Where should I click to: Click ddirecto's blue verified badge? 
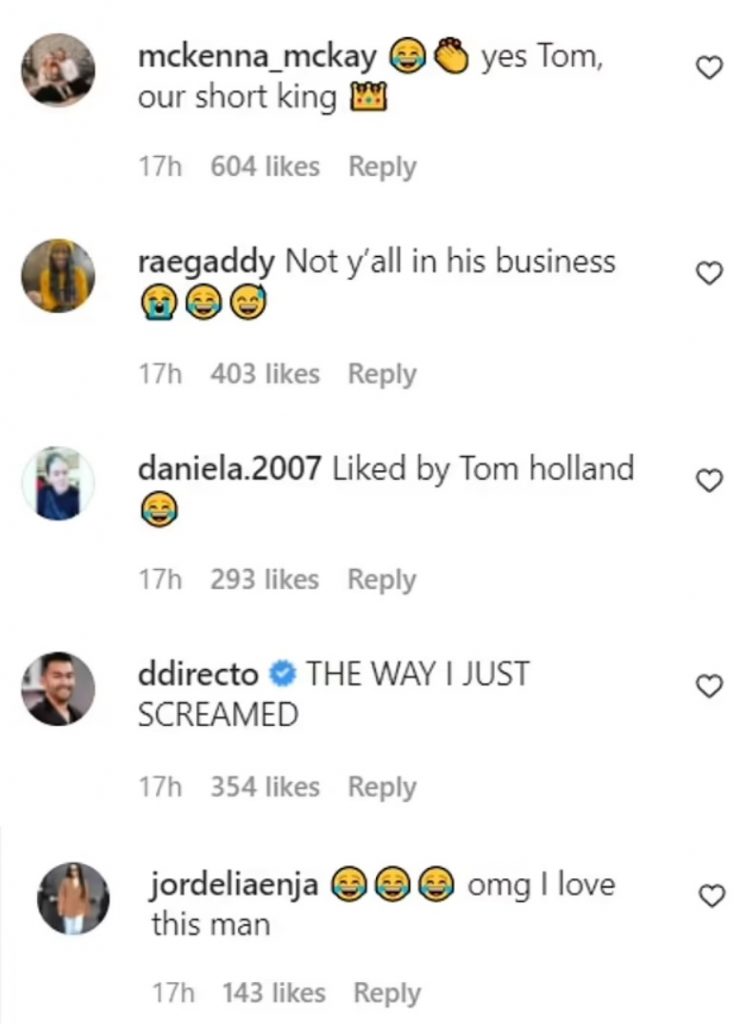tap(281, 673)
